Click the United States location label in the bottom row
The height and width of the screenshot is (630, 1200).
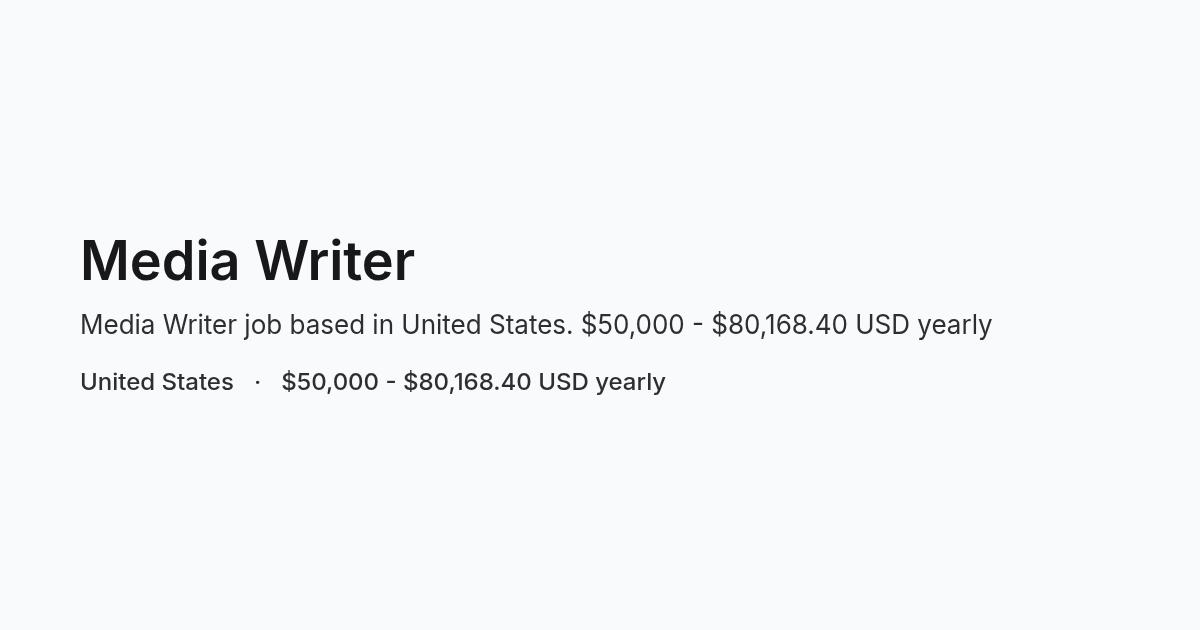[x=157, y=382]
